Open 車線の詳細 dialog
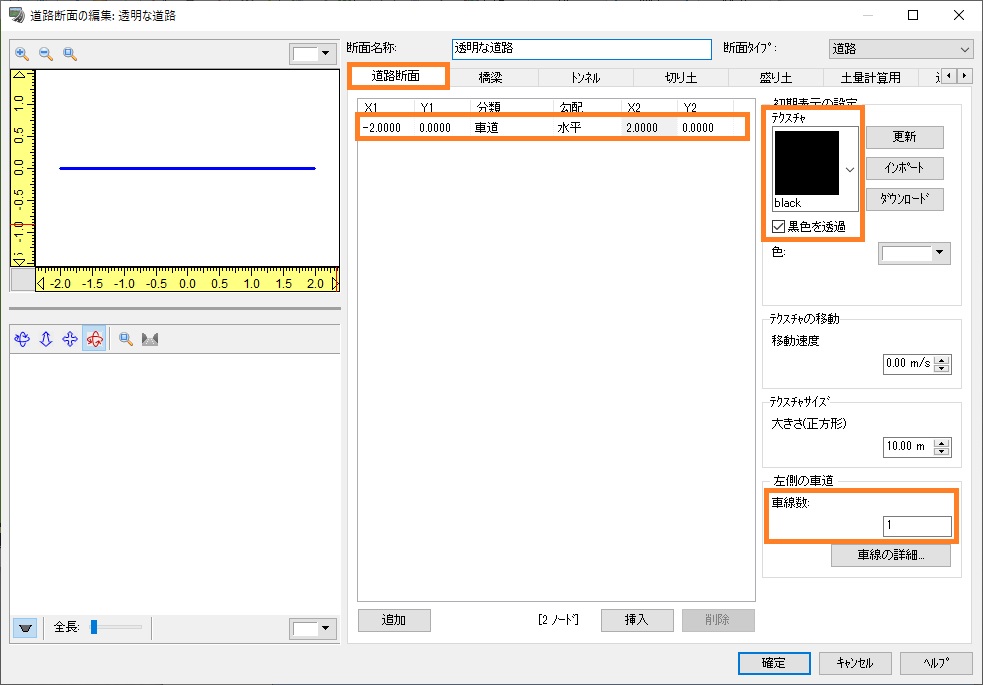The image size is (983, 685). point(891,555)
